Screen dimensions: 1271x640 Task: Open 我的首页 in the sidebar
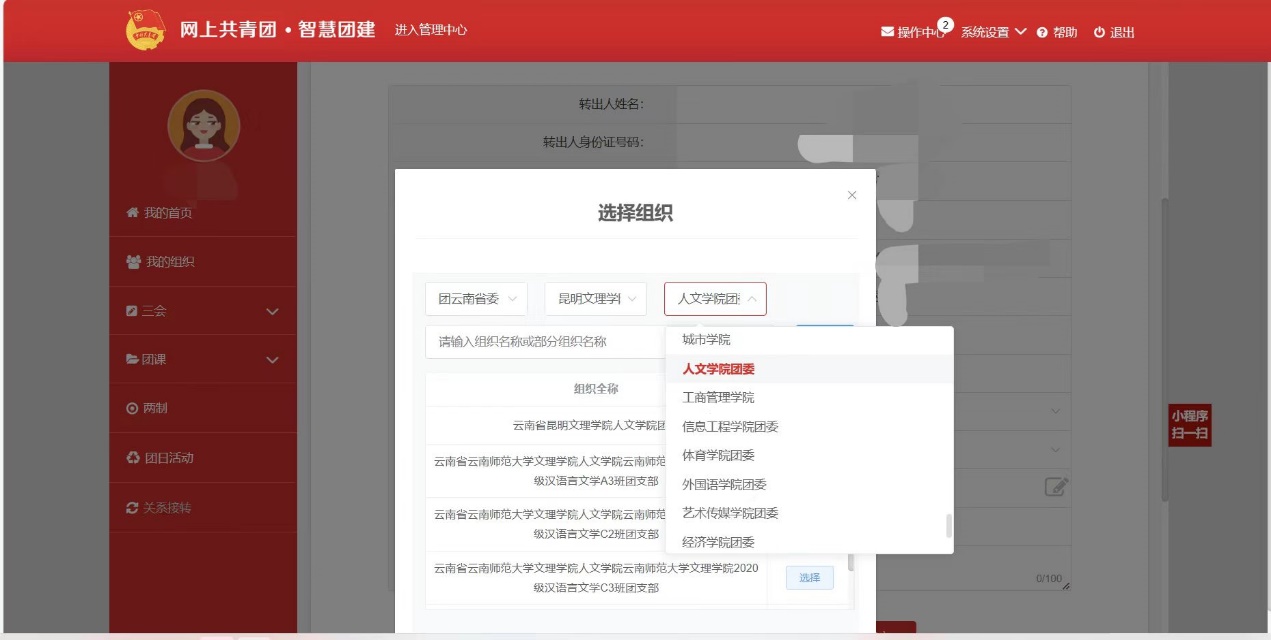tap(167, 213)
